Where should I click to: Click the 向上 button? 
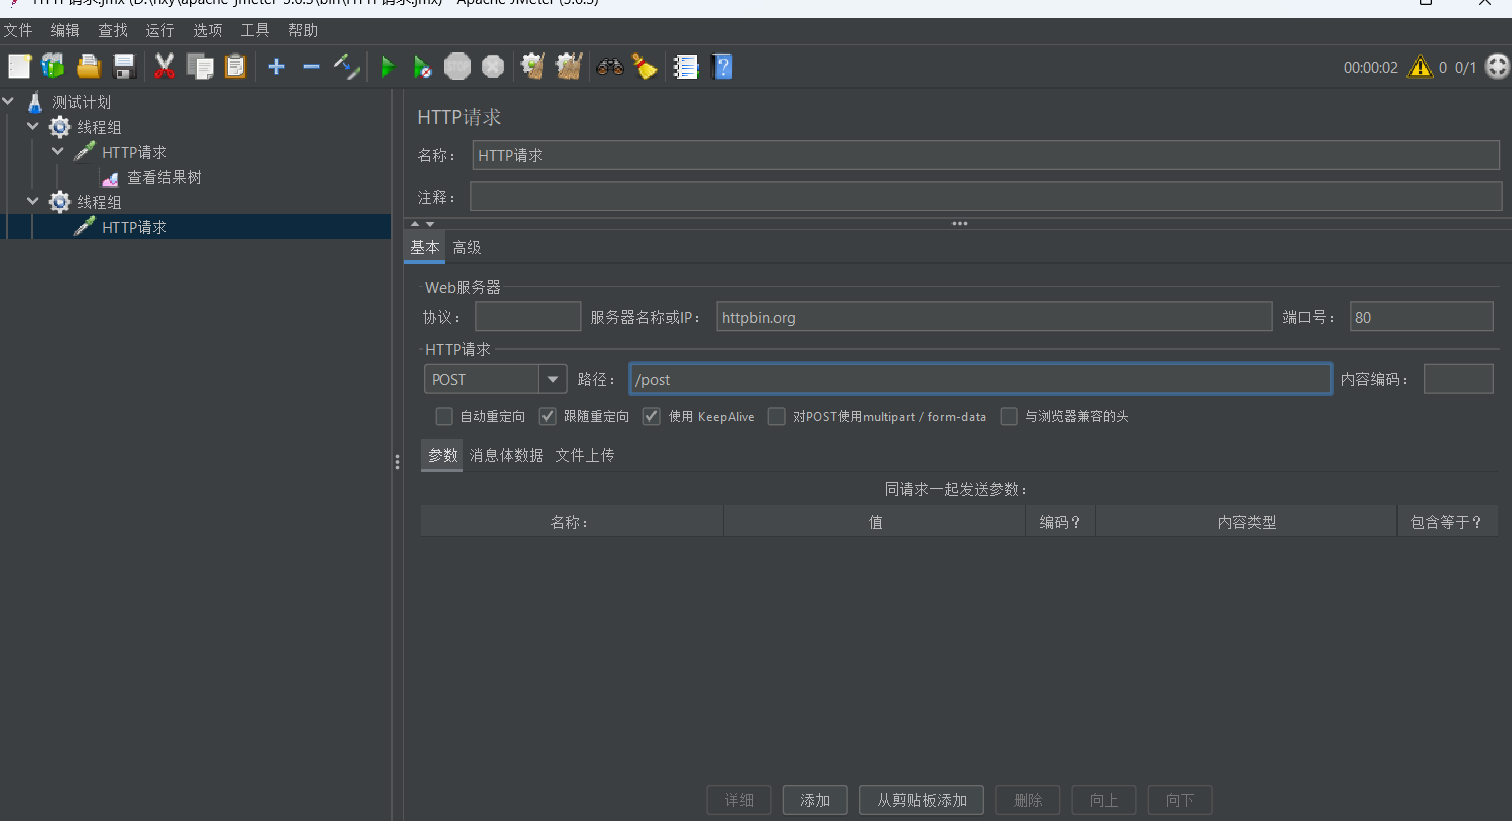click(1104, 800)
